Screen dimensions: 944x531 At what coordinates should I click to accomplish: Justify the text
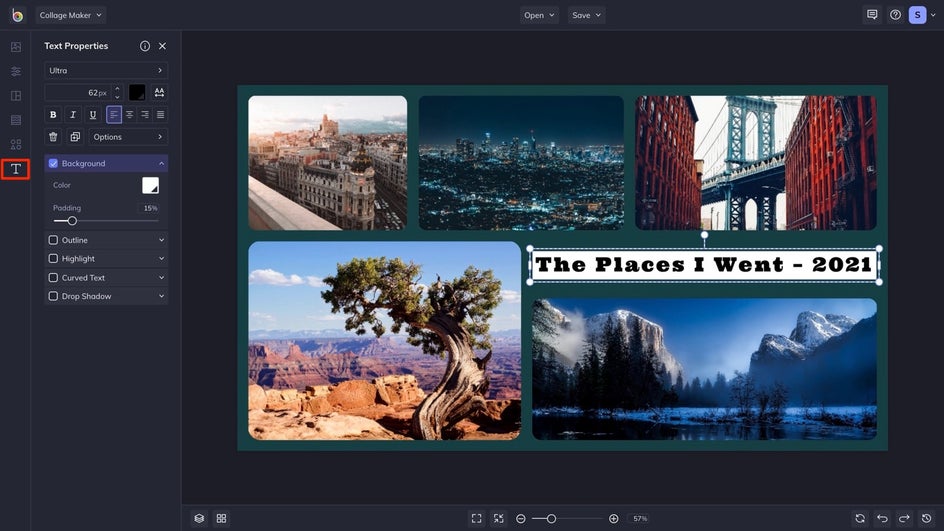[x=160, y=114]
